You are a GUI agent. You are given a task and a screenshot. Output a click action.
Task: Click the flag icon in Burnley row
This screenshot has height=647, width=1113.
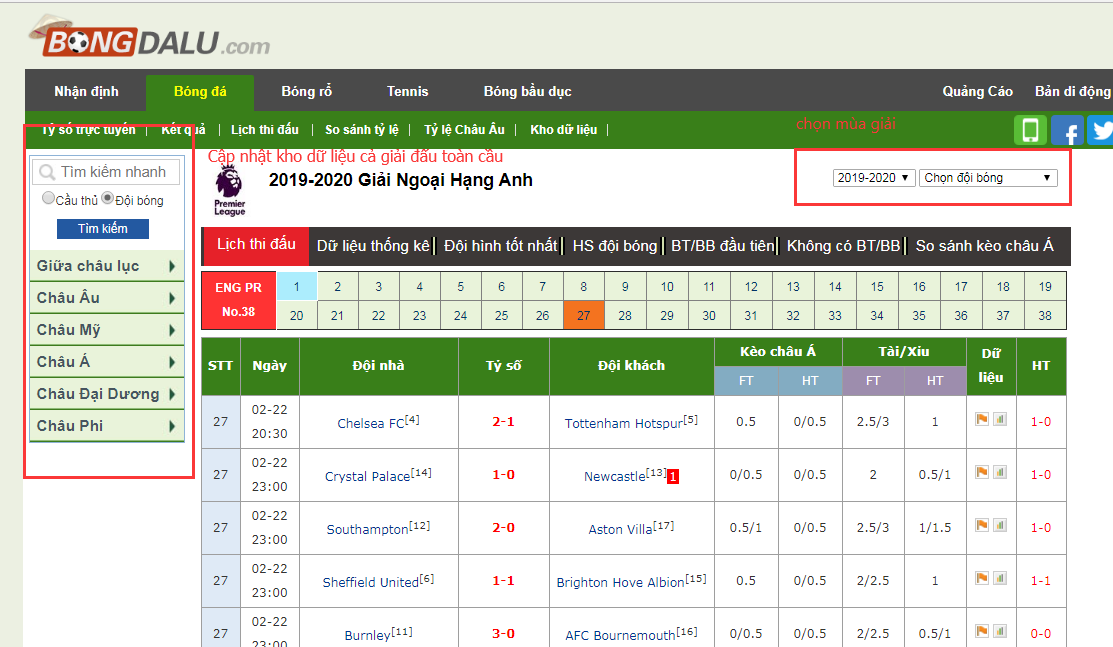tap(982, 631)
